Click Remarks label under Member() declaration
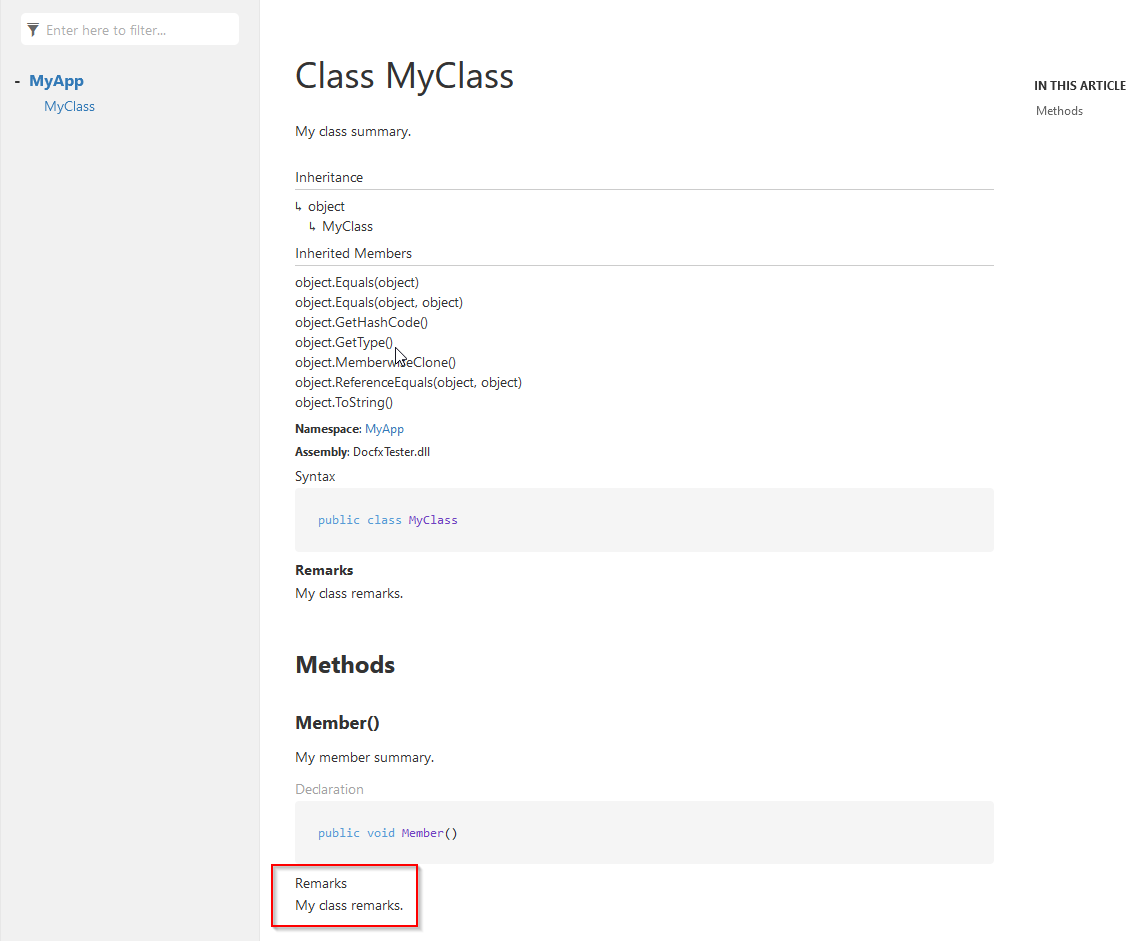1144x941 pixels. 321,883
